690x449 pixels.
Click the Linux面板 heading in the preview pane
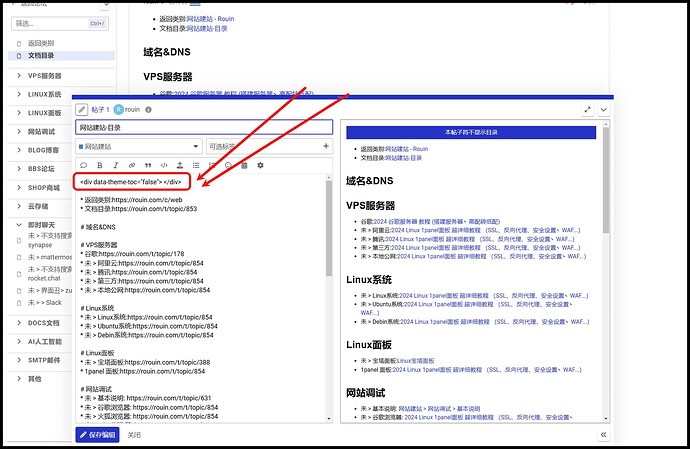[x=369, y=345]
